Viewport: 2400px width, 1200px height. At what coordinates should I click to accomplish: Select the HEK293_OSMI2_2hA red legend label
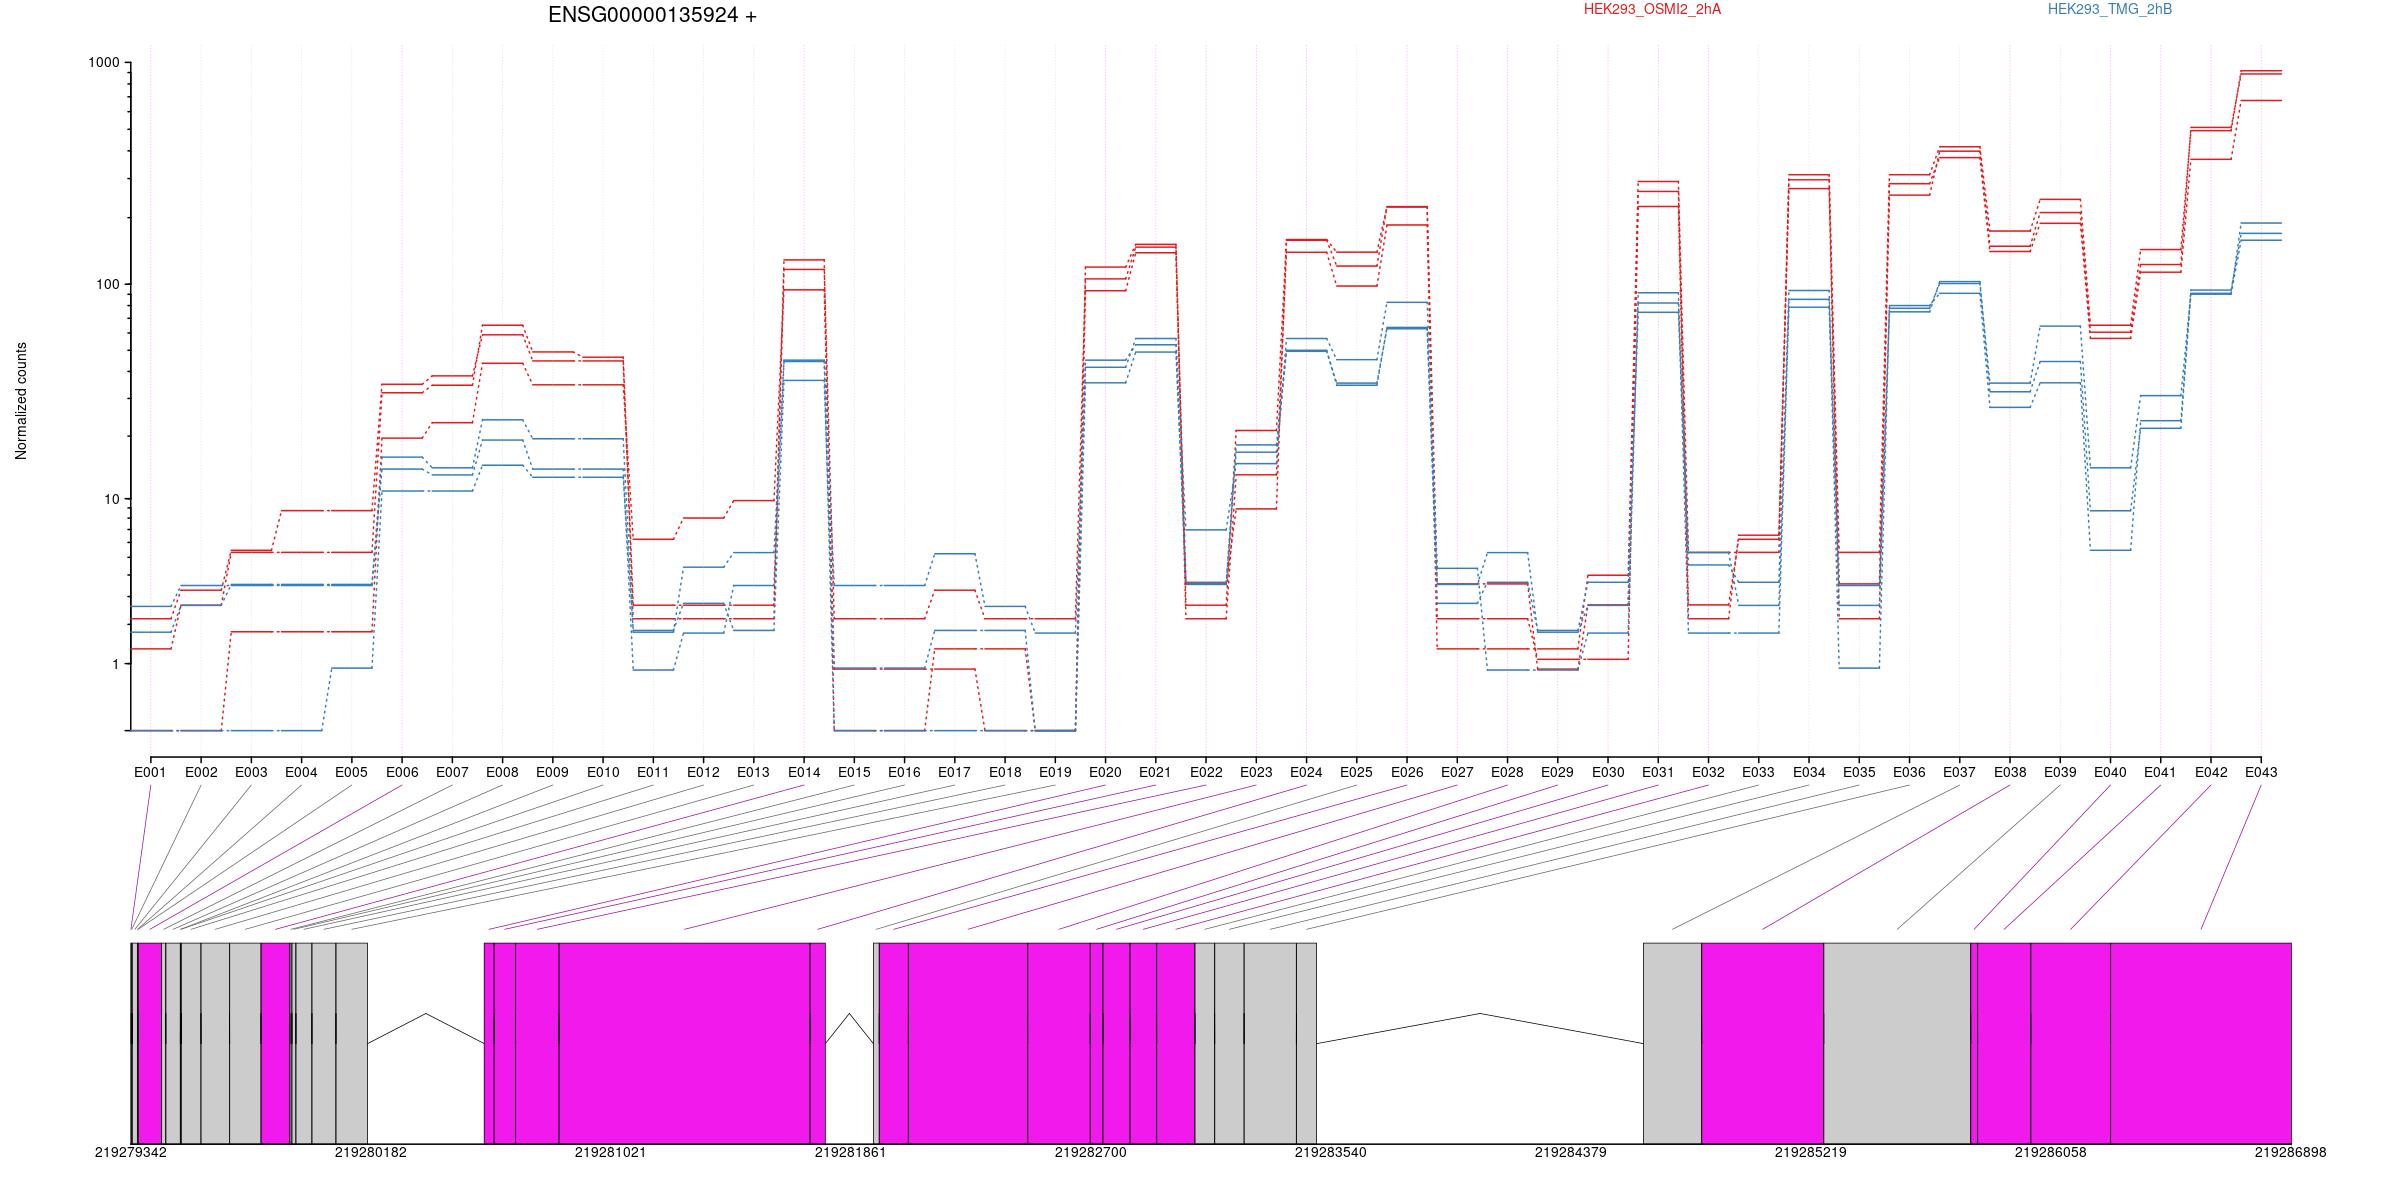click(1652, 9)
